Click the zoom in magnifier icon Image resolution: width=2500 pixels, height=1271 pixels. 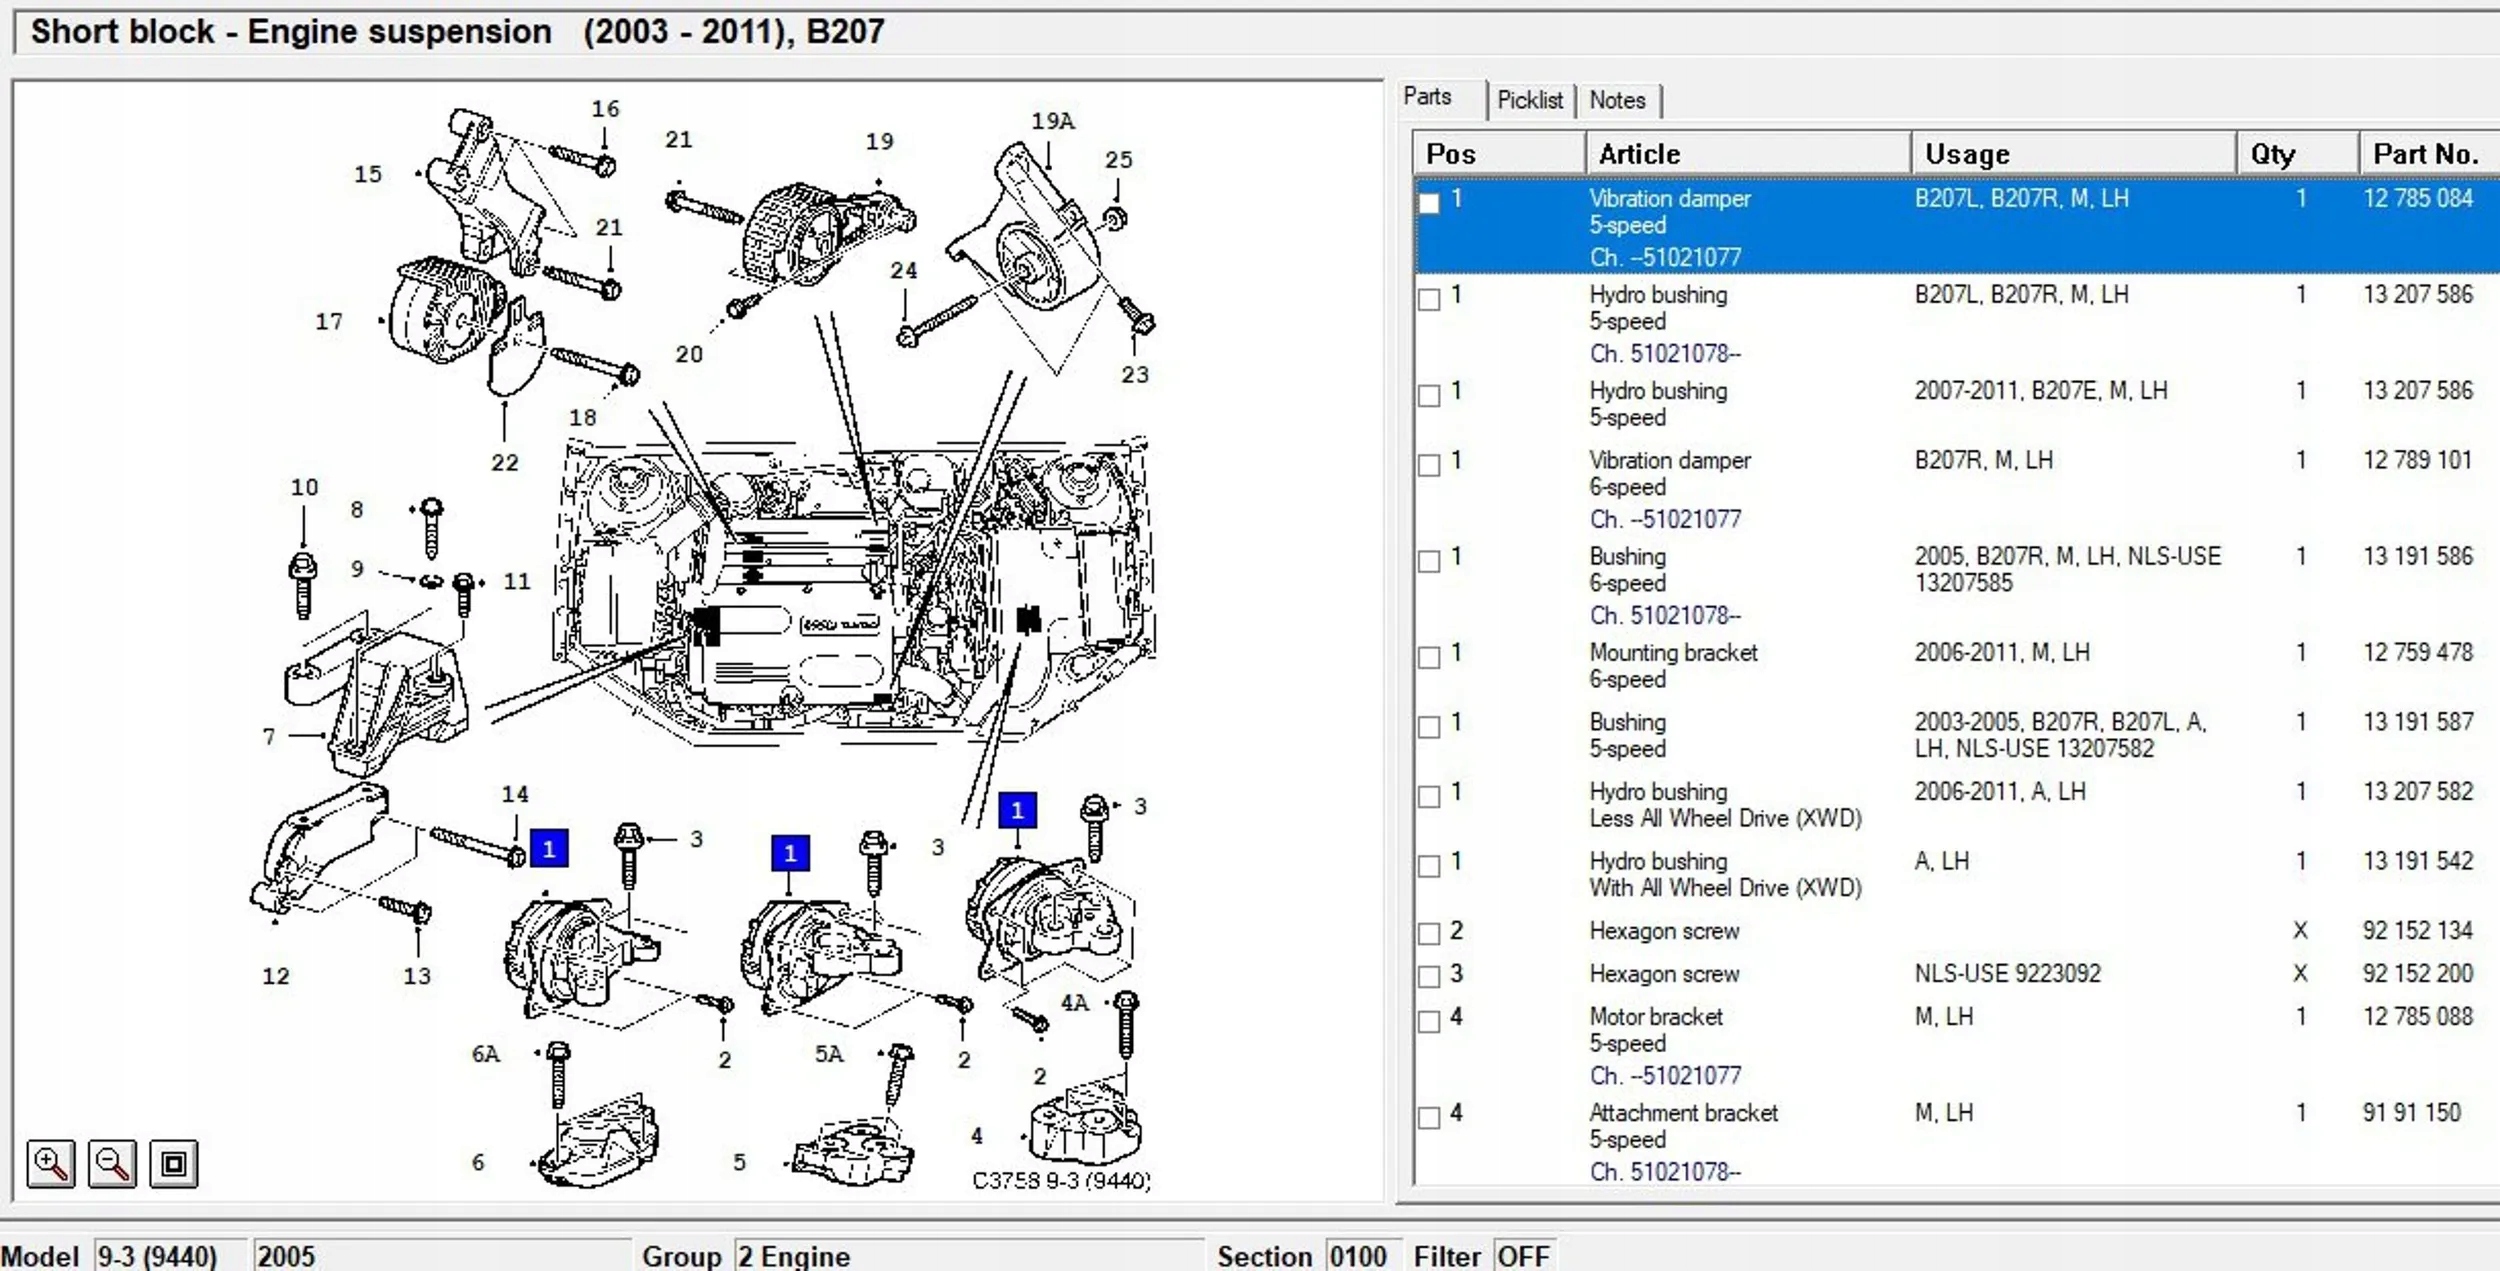pyautogui.click(x=50, y=1164)
